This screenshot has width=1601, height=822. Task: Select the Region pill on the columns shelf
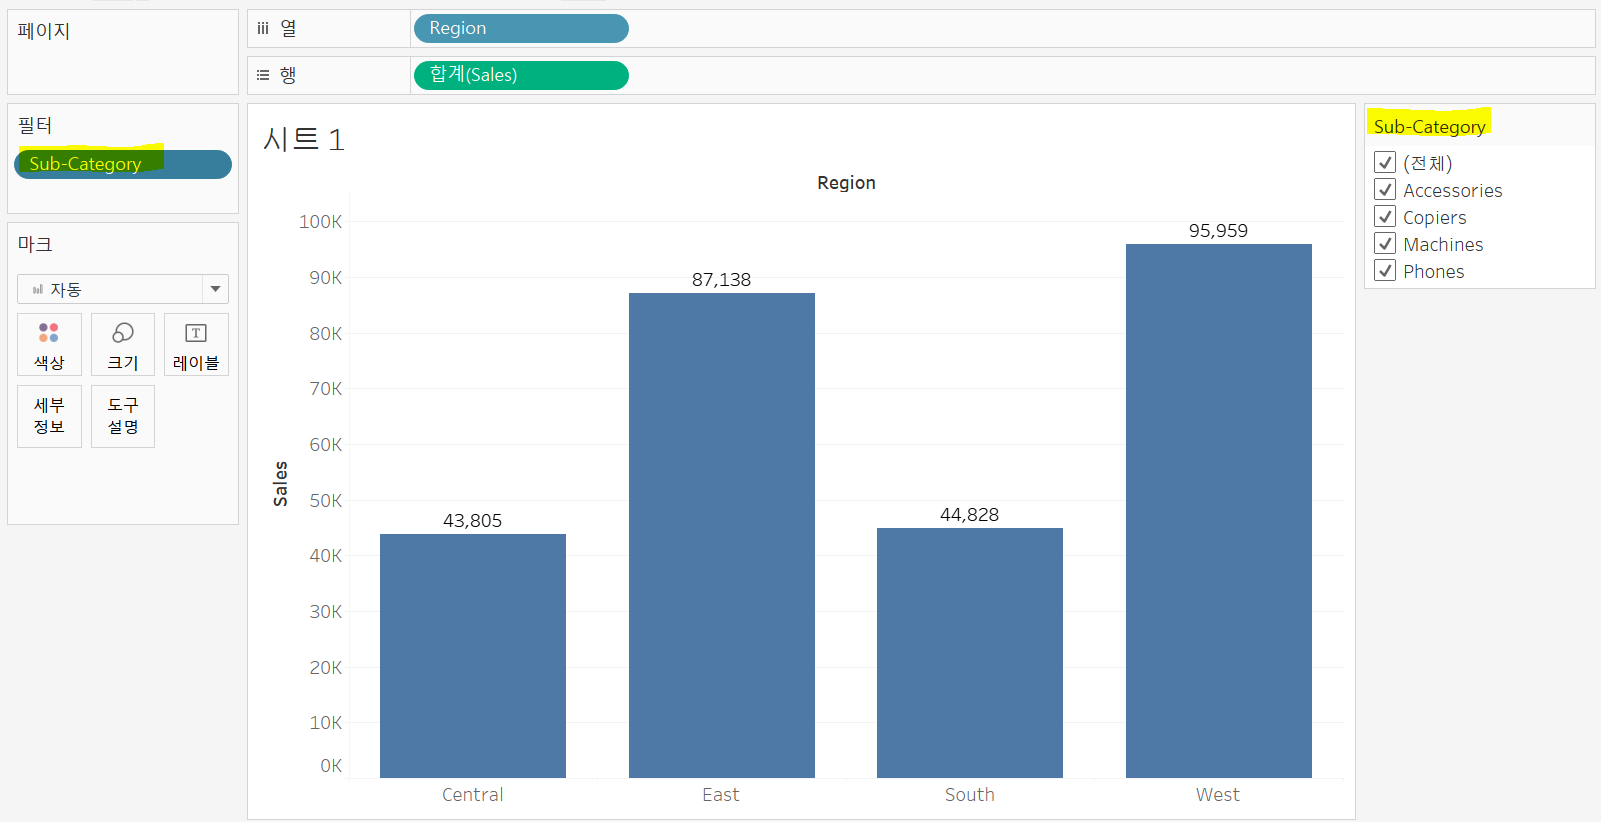[521, 28]
